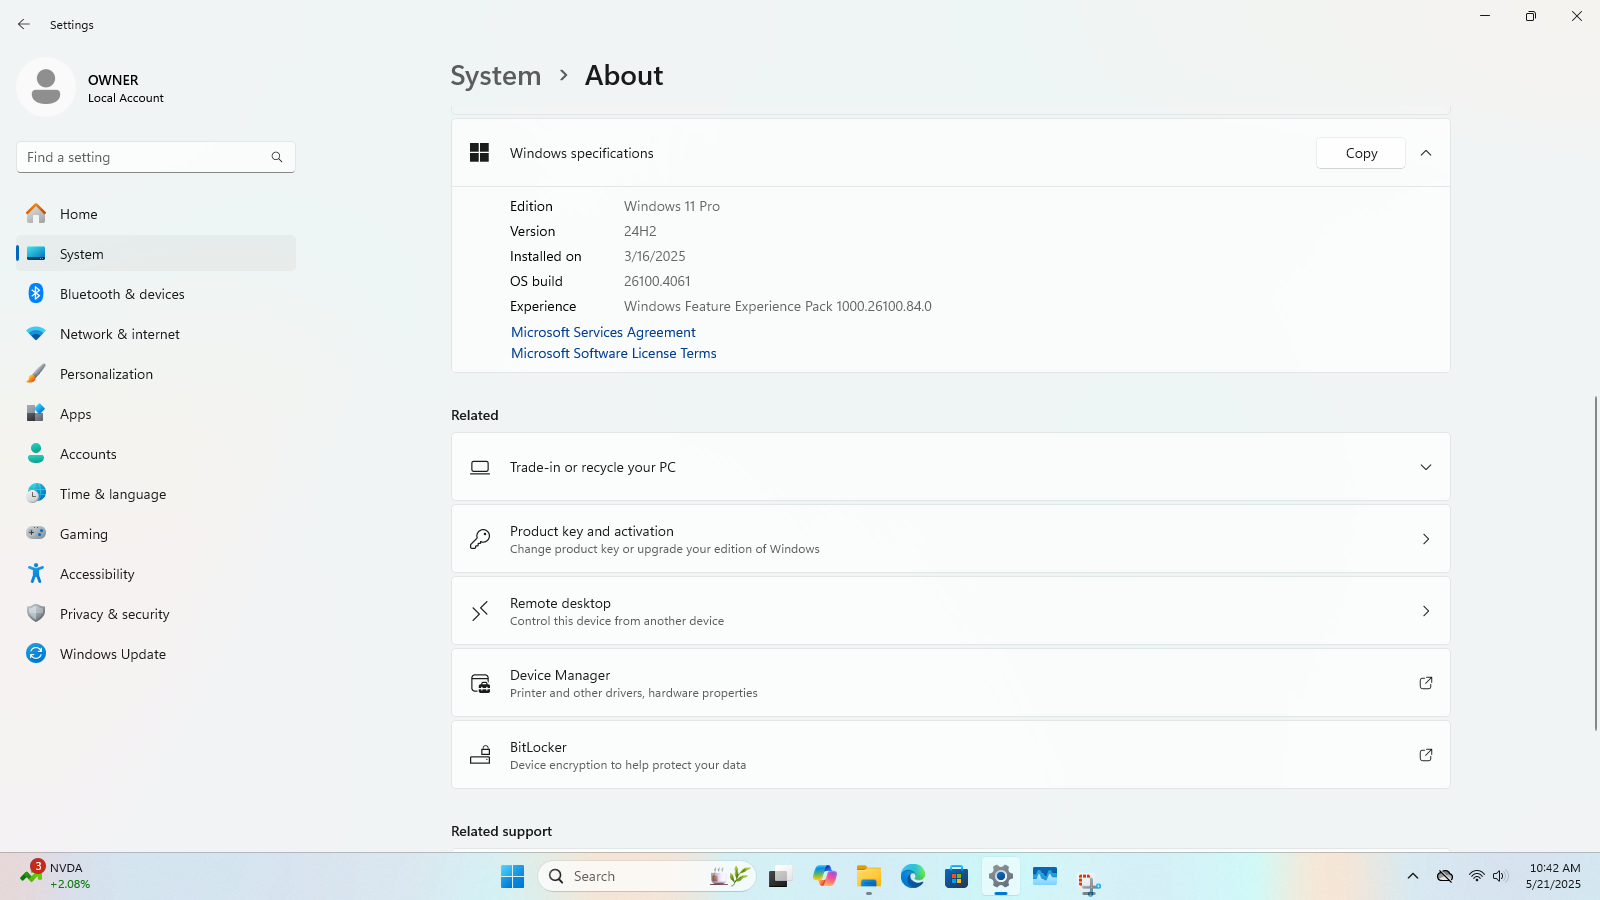Open the OWNER account profile picture
Image resolution: width=1600 pixels, height=900 pixels.
pyautogui.click(x=46, y=87)
